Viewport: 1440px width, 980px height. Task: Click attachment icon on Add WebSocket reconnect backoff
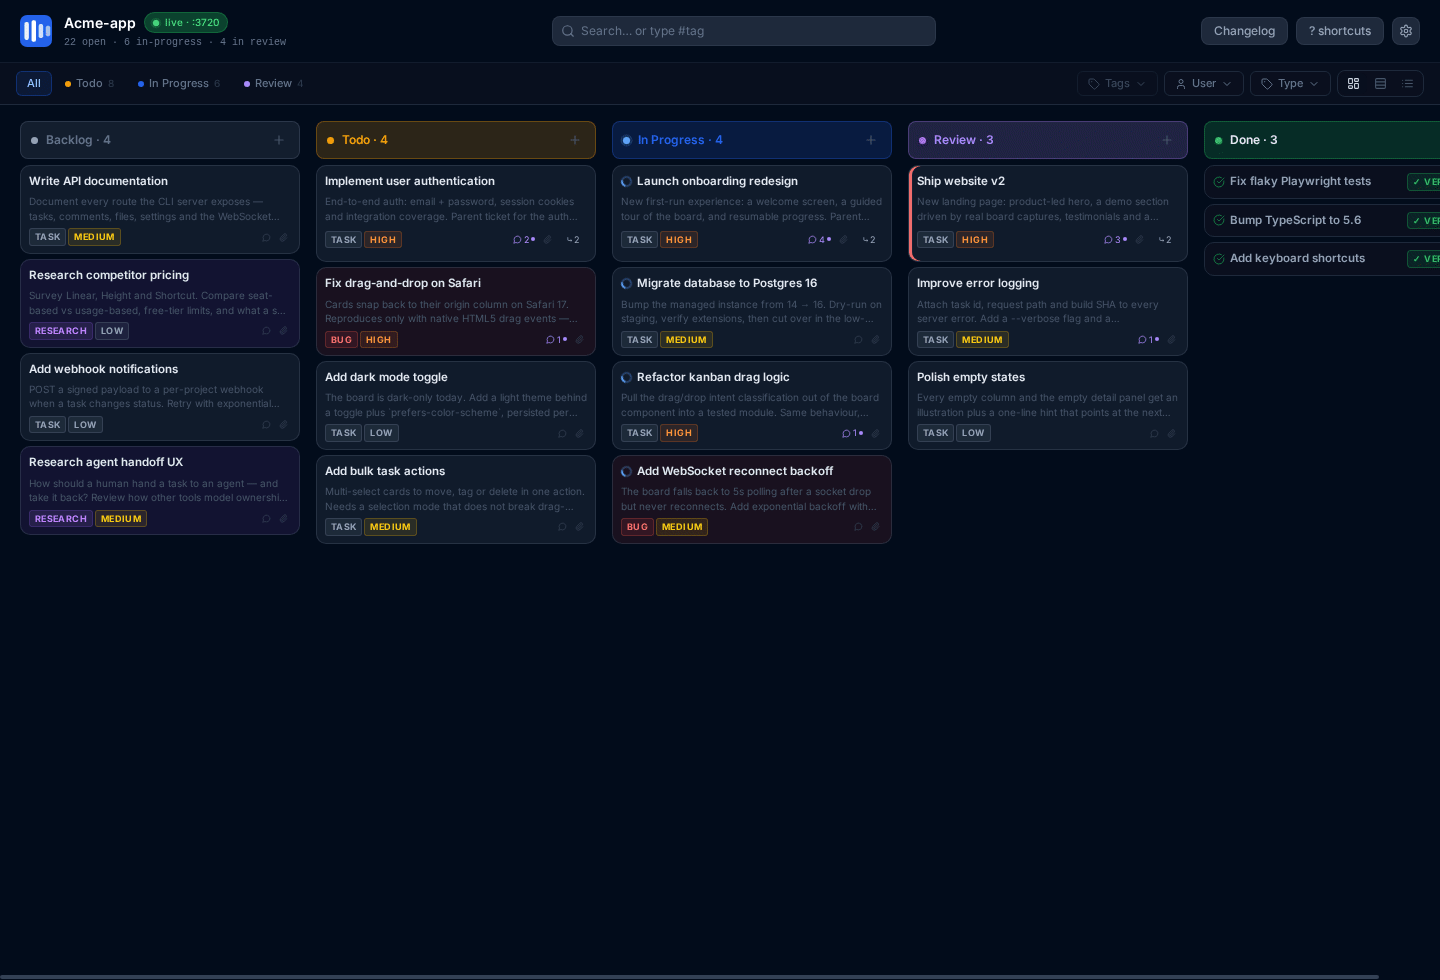click(x=875, y=527)
